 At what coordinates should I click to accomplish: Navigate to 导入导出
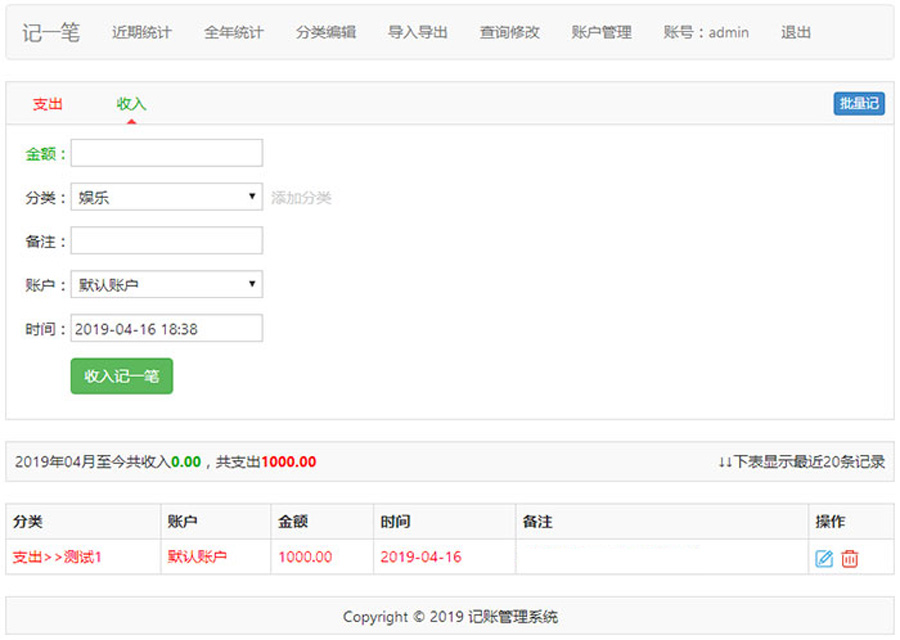point(418,32)
